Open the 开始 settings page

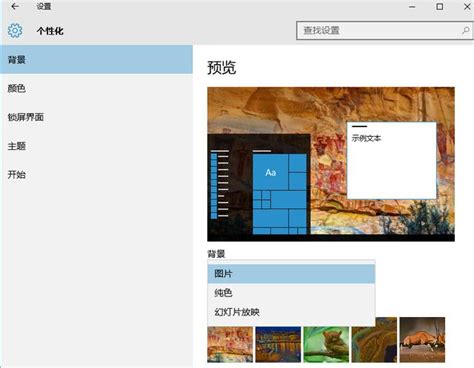click(x=96, y=174)
